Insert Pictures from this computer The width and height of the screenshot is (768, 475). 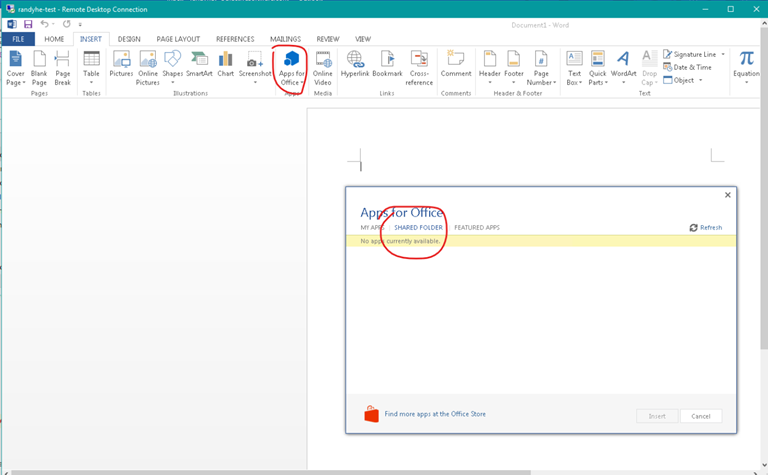121,64
